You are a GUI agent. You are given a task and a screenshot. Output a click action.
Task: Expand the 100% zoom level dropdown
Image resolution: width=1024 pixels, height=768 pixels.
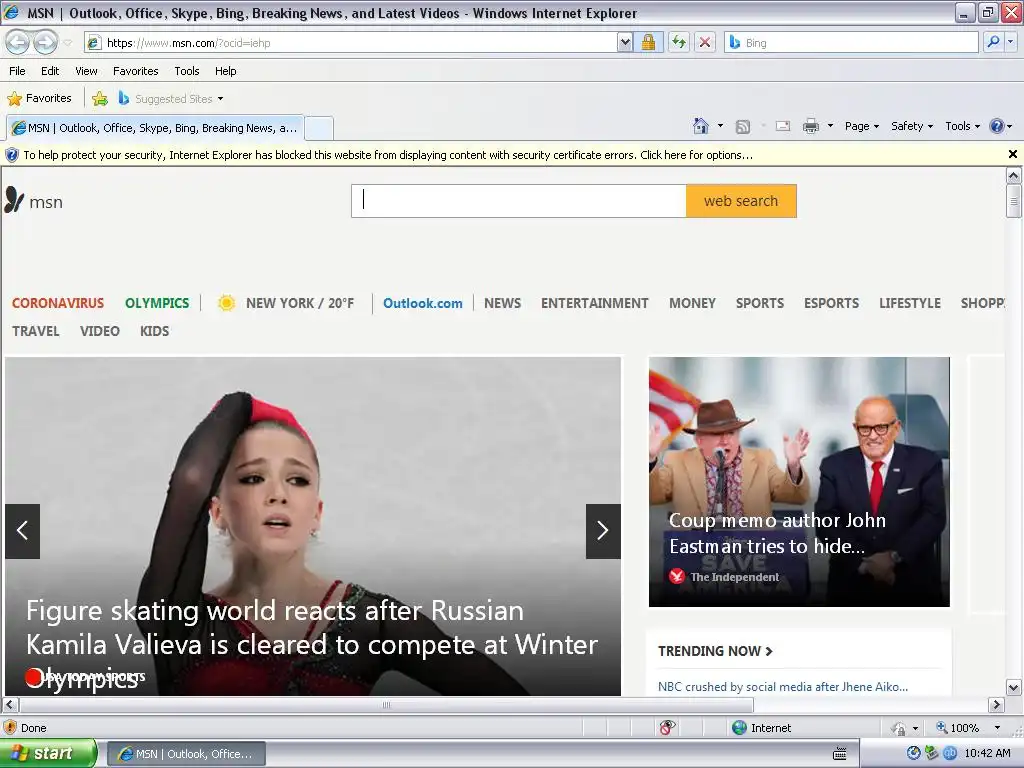click(997, 728)
